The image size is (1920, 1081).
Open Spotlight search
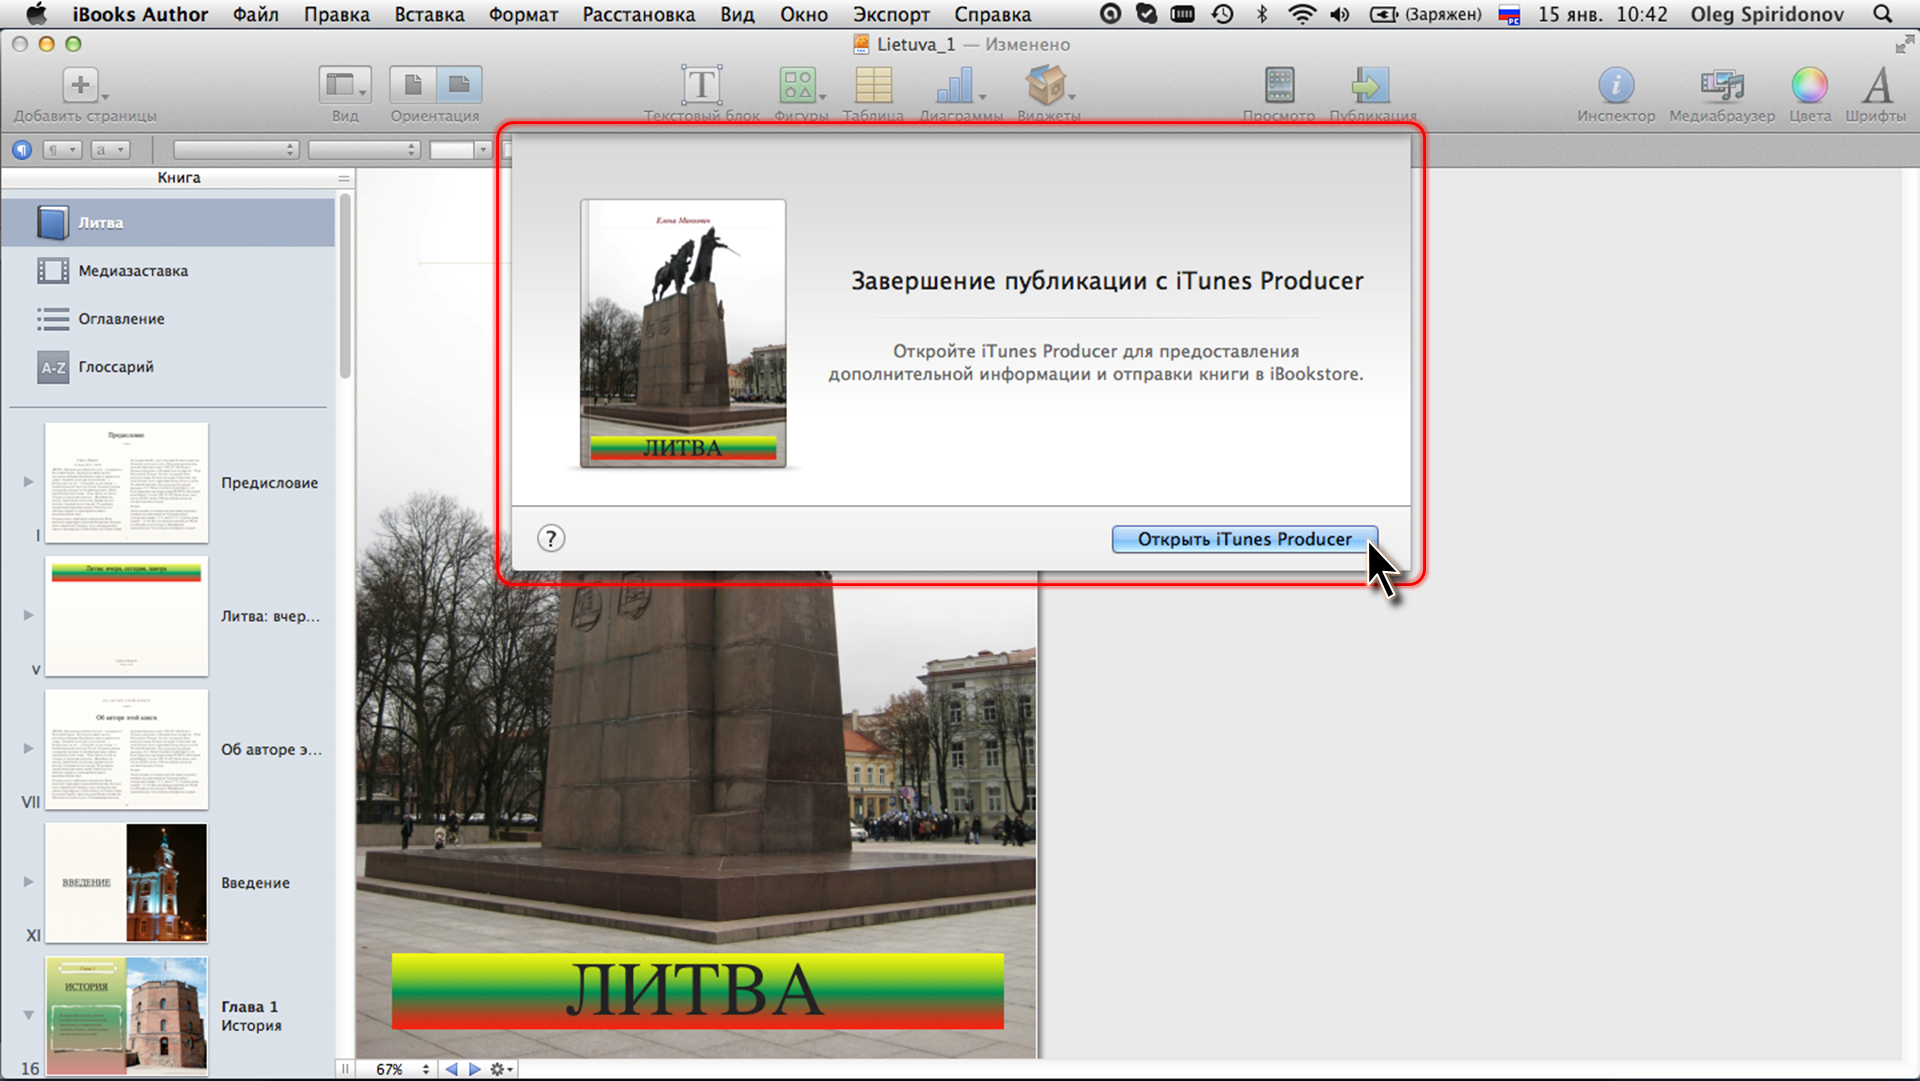pos(1883,14)
